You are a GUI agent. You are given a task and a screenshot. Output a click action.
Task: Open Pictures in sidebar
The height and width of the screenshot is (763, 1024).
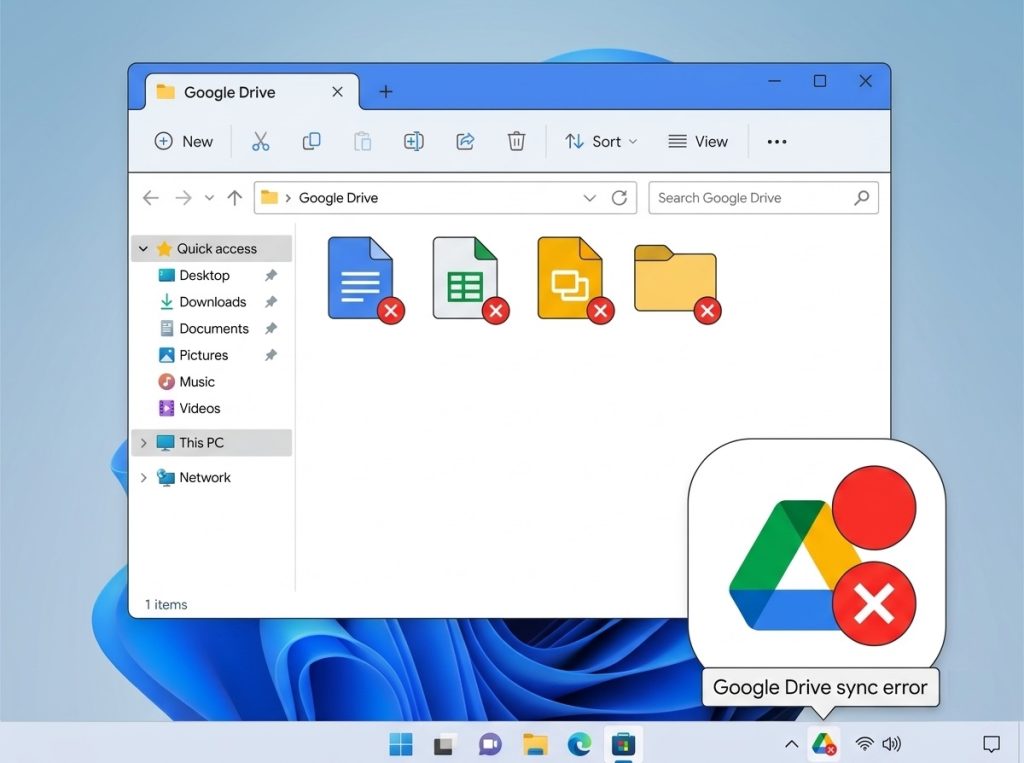203,355
